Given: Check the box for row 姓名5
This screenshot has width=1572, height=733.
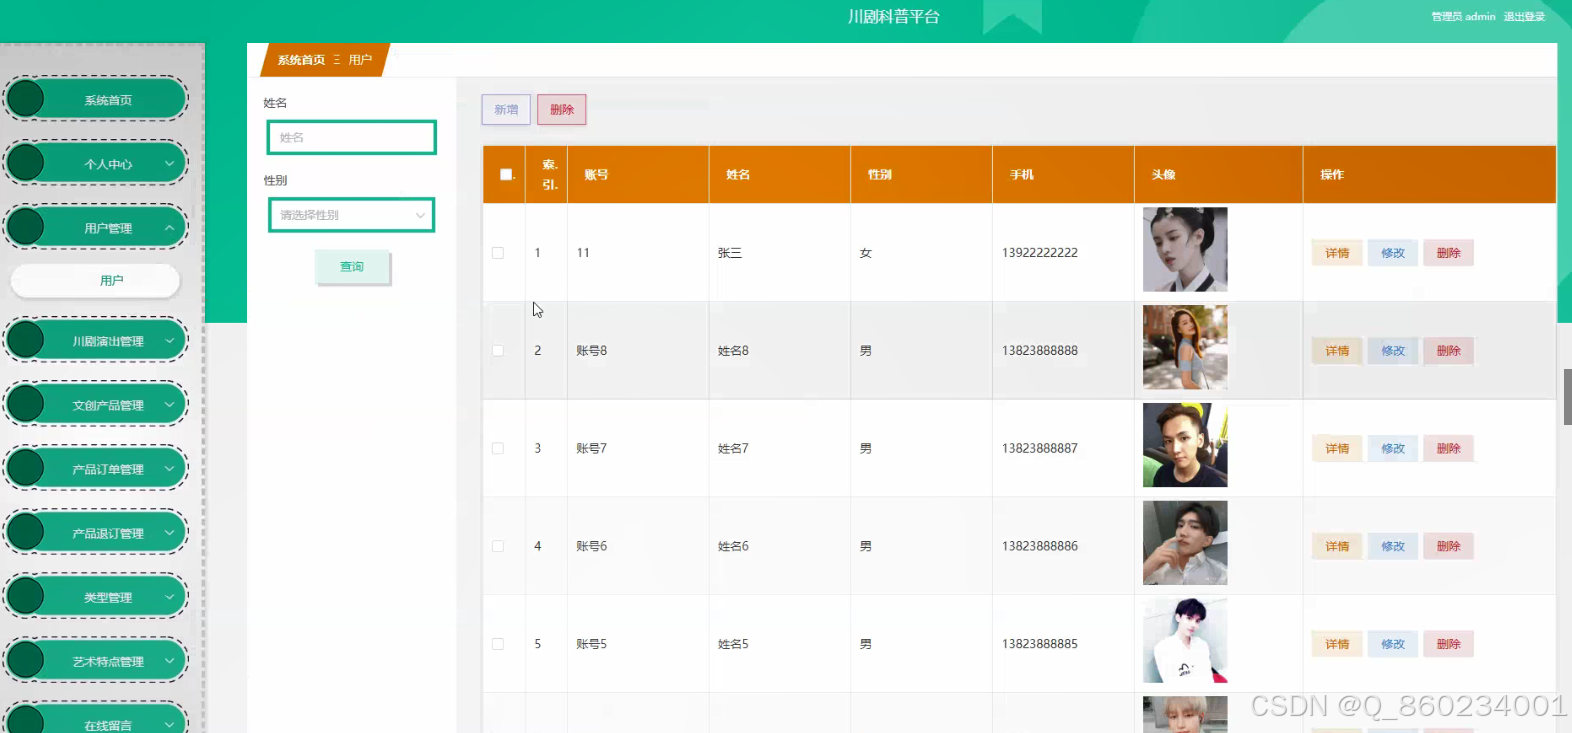Looking at the screenshot, I should point(498,645).
